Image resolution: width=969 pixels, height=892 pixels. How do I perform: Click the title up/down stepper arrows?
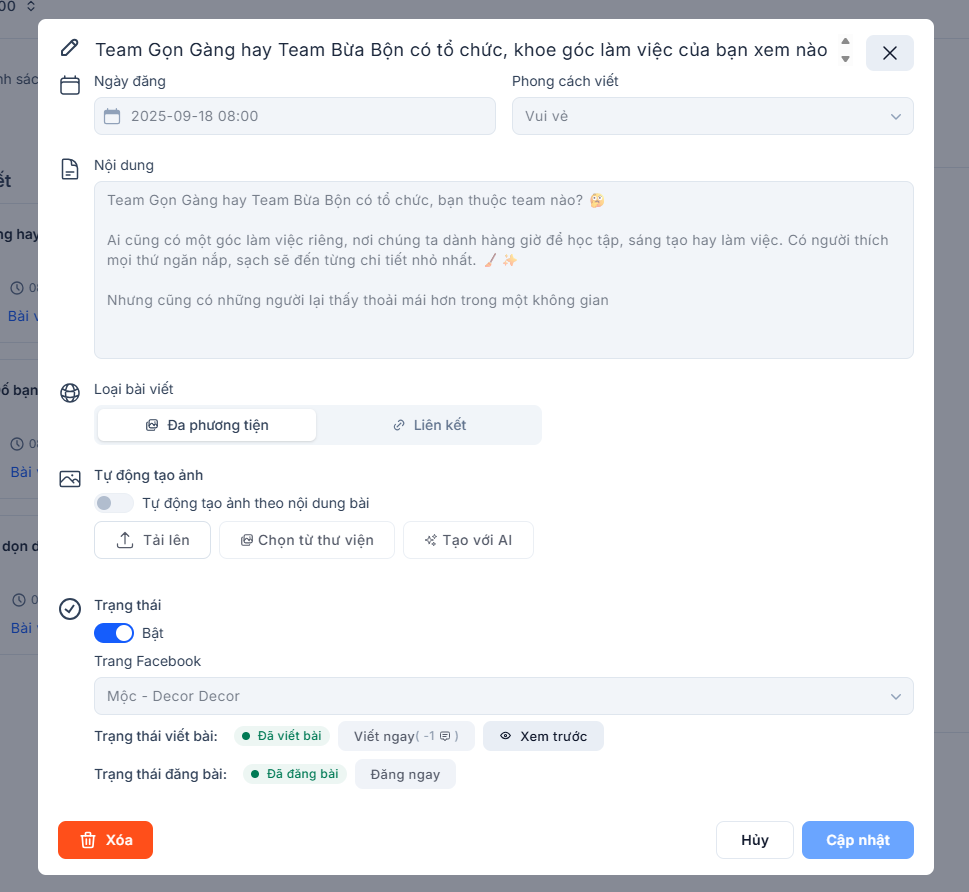pyautogui.click(x=845, y=50)
